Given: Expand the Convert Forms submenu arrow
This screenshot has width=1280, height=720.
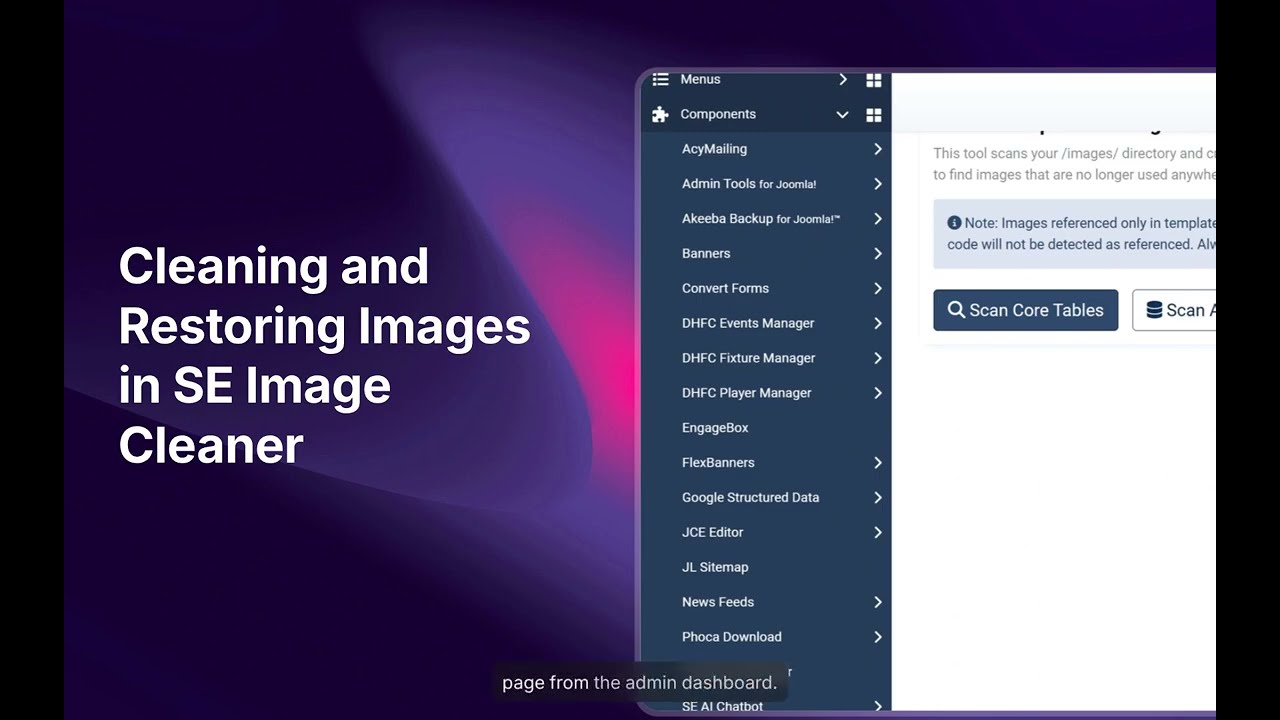Looking at the screenshot, I should pos(877,288).
